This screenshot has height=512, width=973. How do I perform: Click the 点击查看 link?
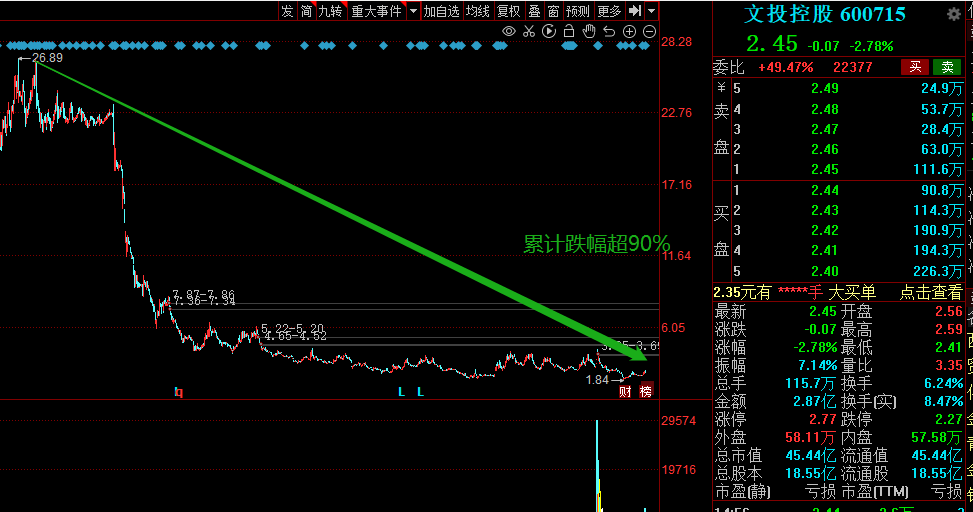[931, 292]
